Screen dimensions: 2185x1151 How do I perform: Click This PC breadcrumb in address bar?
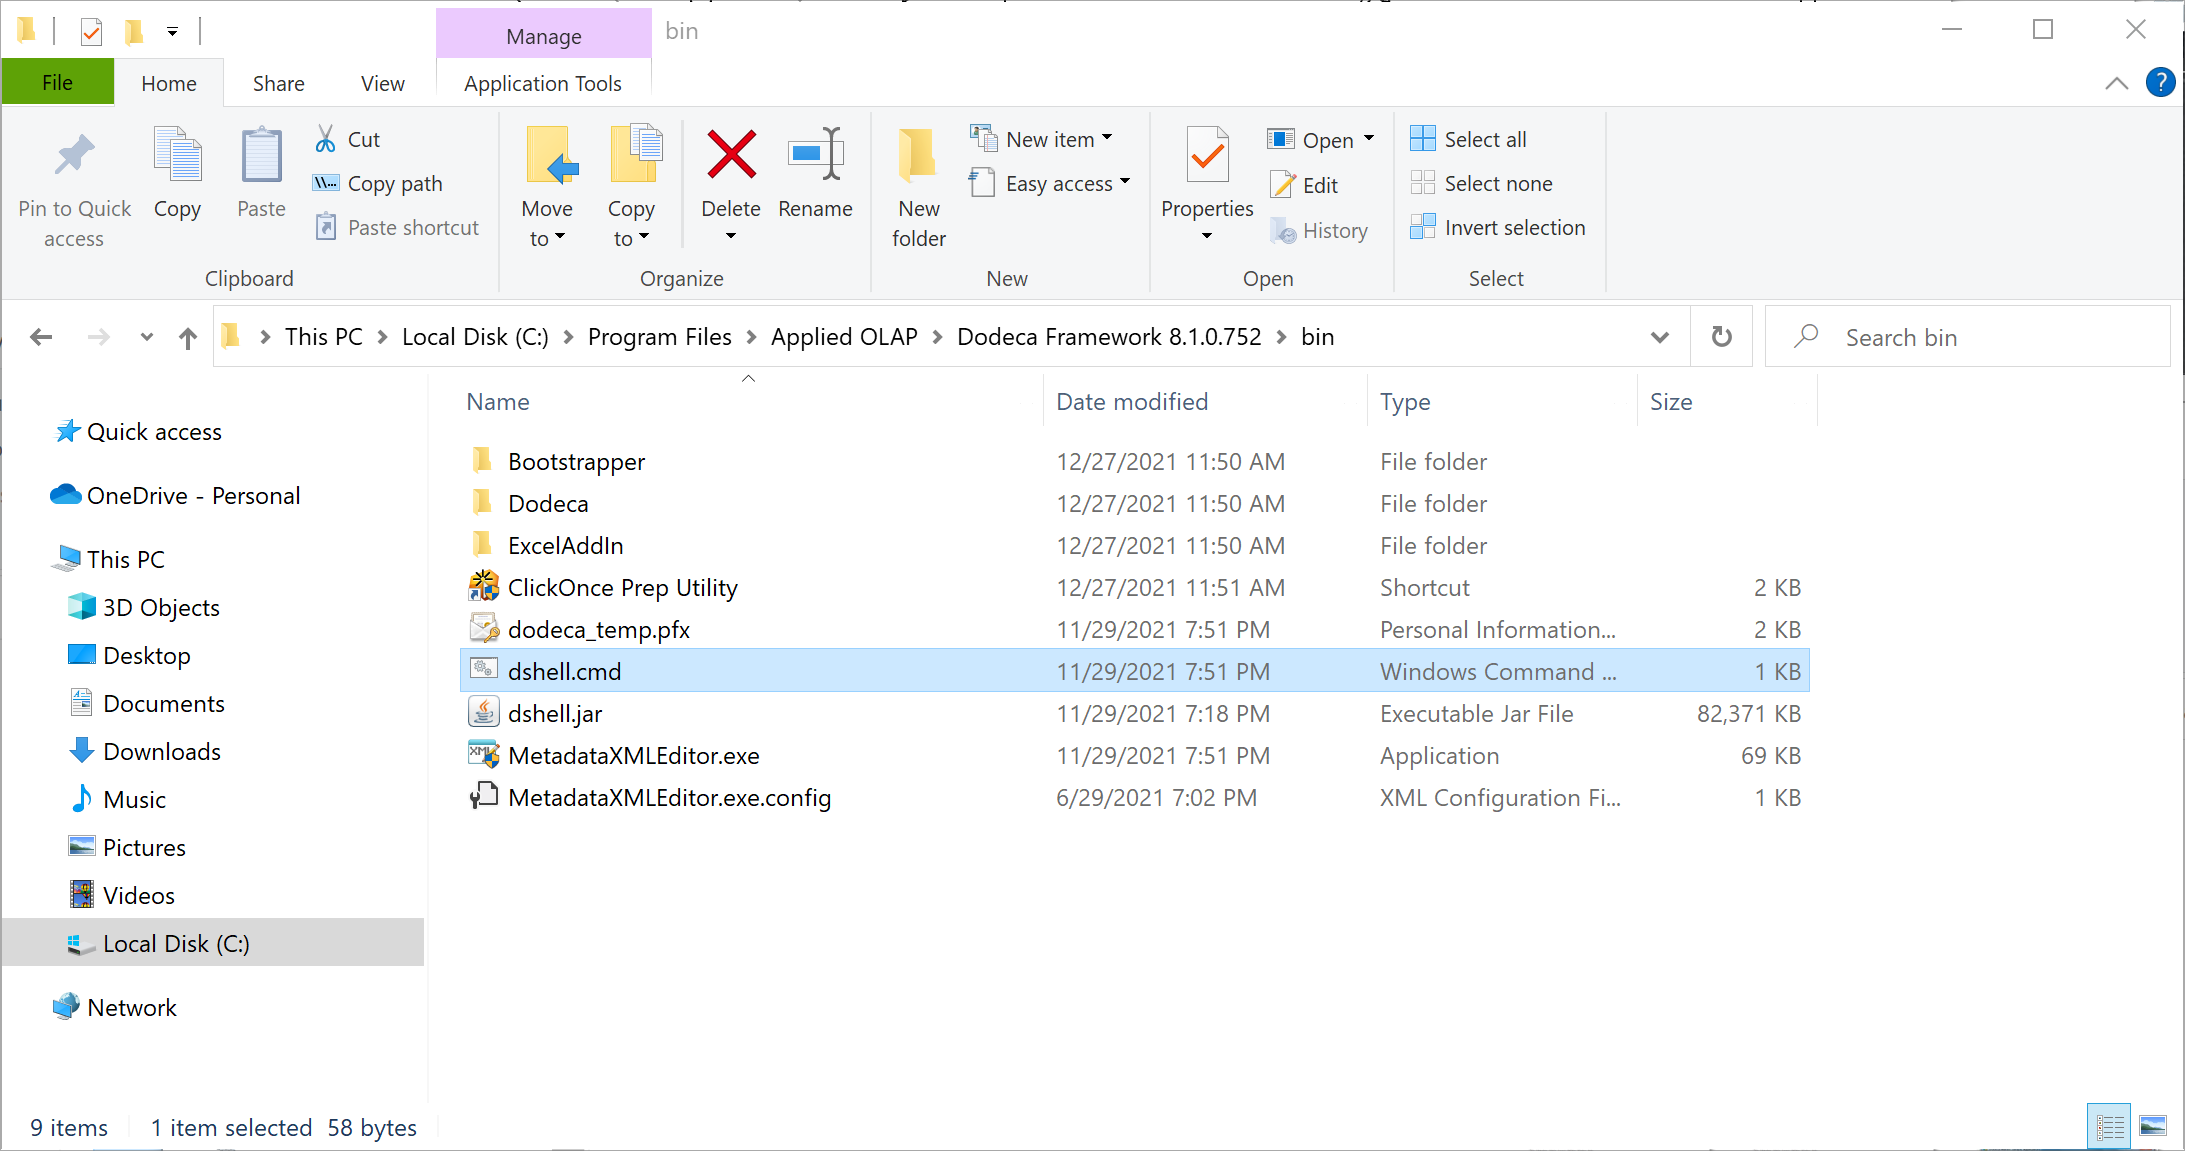(x=323, y=337)
